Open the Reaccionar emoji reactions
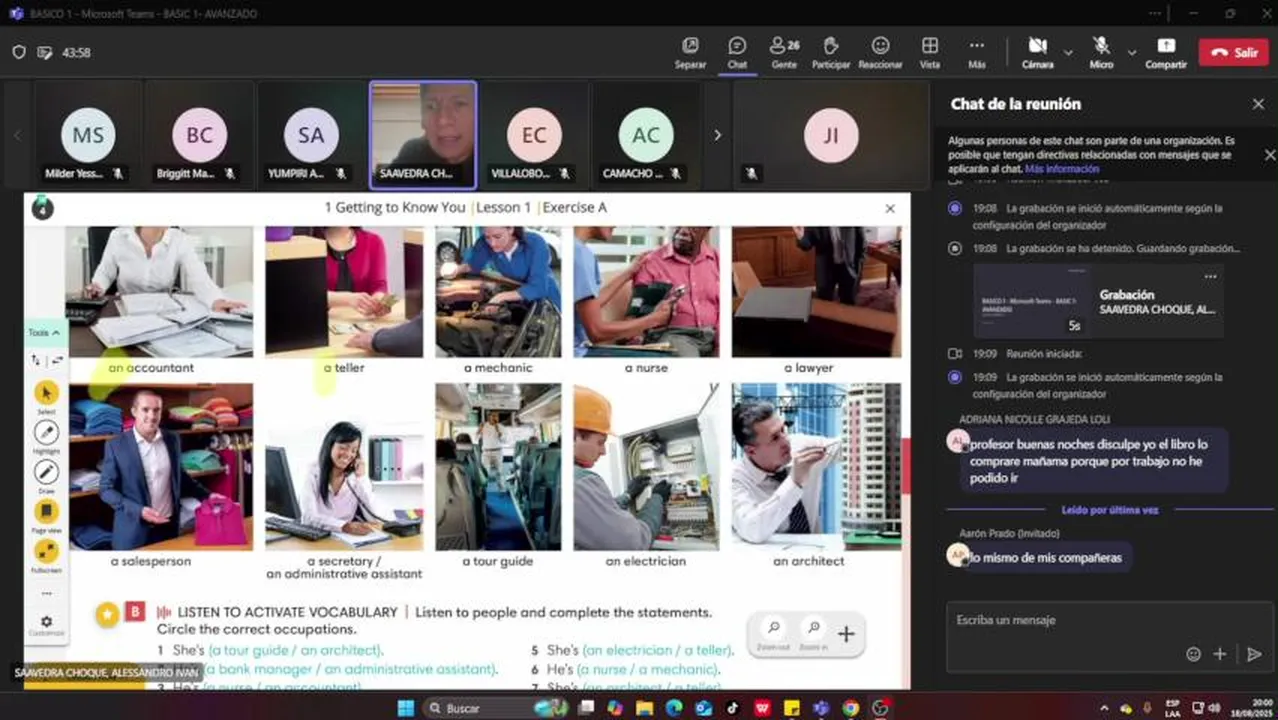Viewport: 1278px width, 720px height. (x=880, y=52)
